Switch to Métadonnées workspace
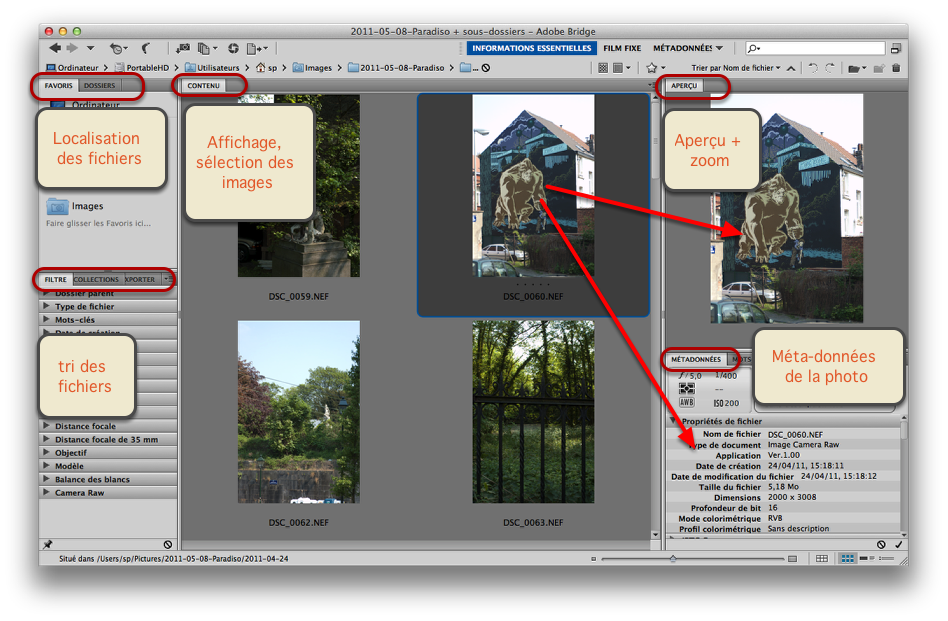Image resolution: width=948 pixels, height=621 pixels. point(683,48)
